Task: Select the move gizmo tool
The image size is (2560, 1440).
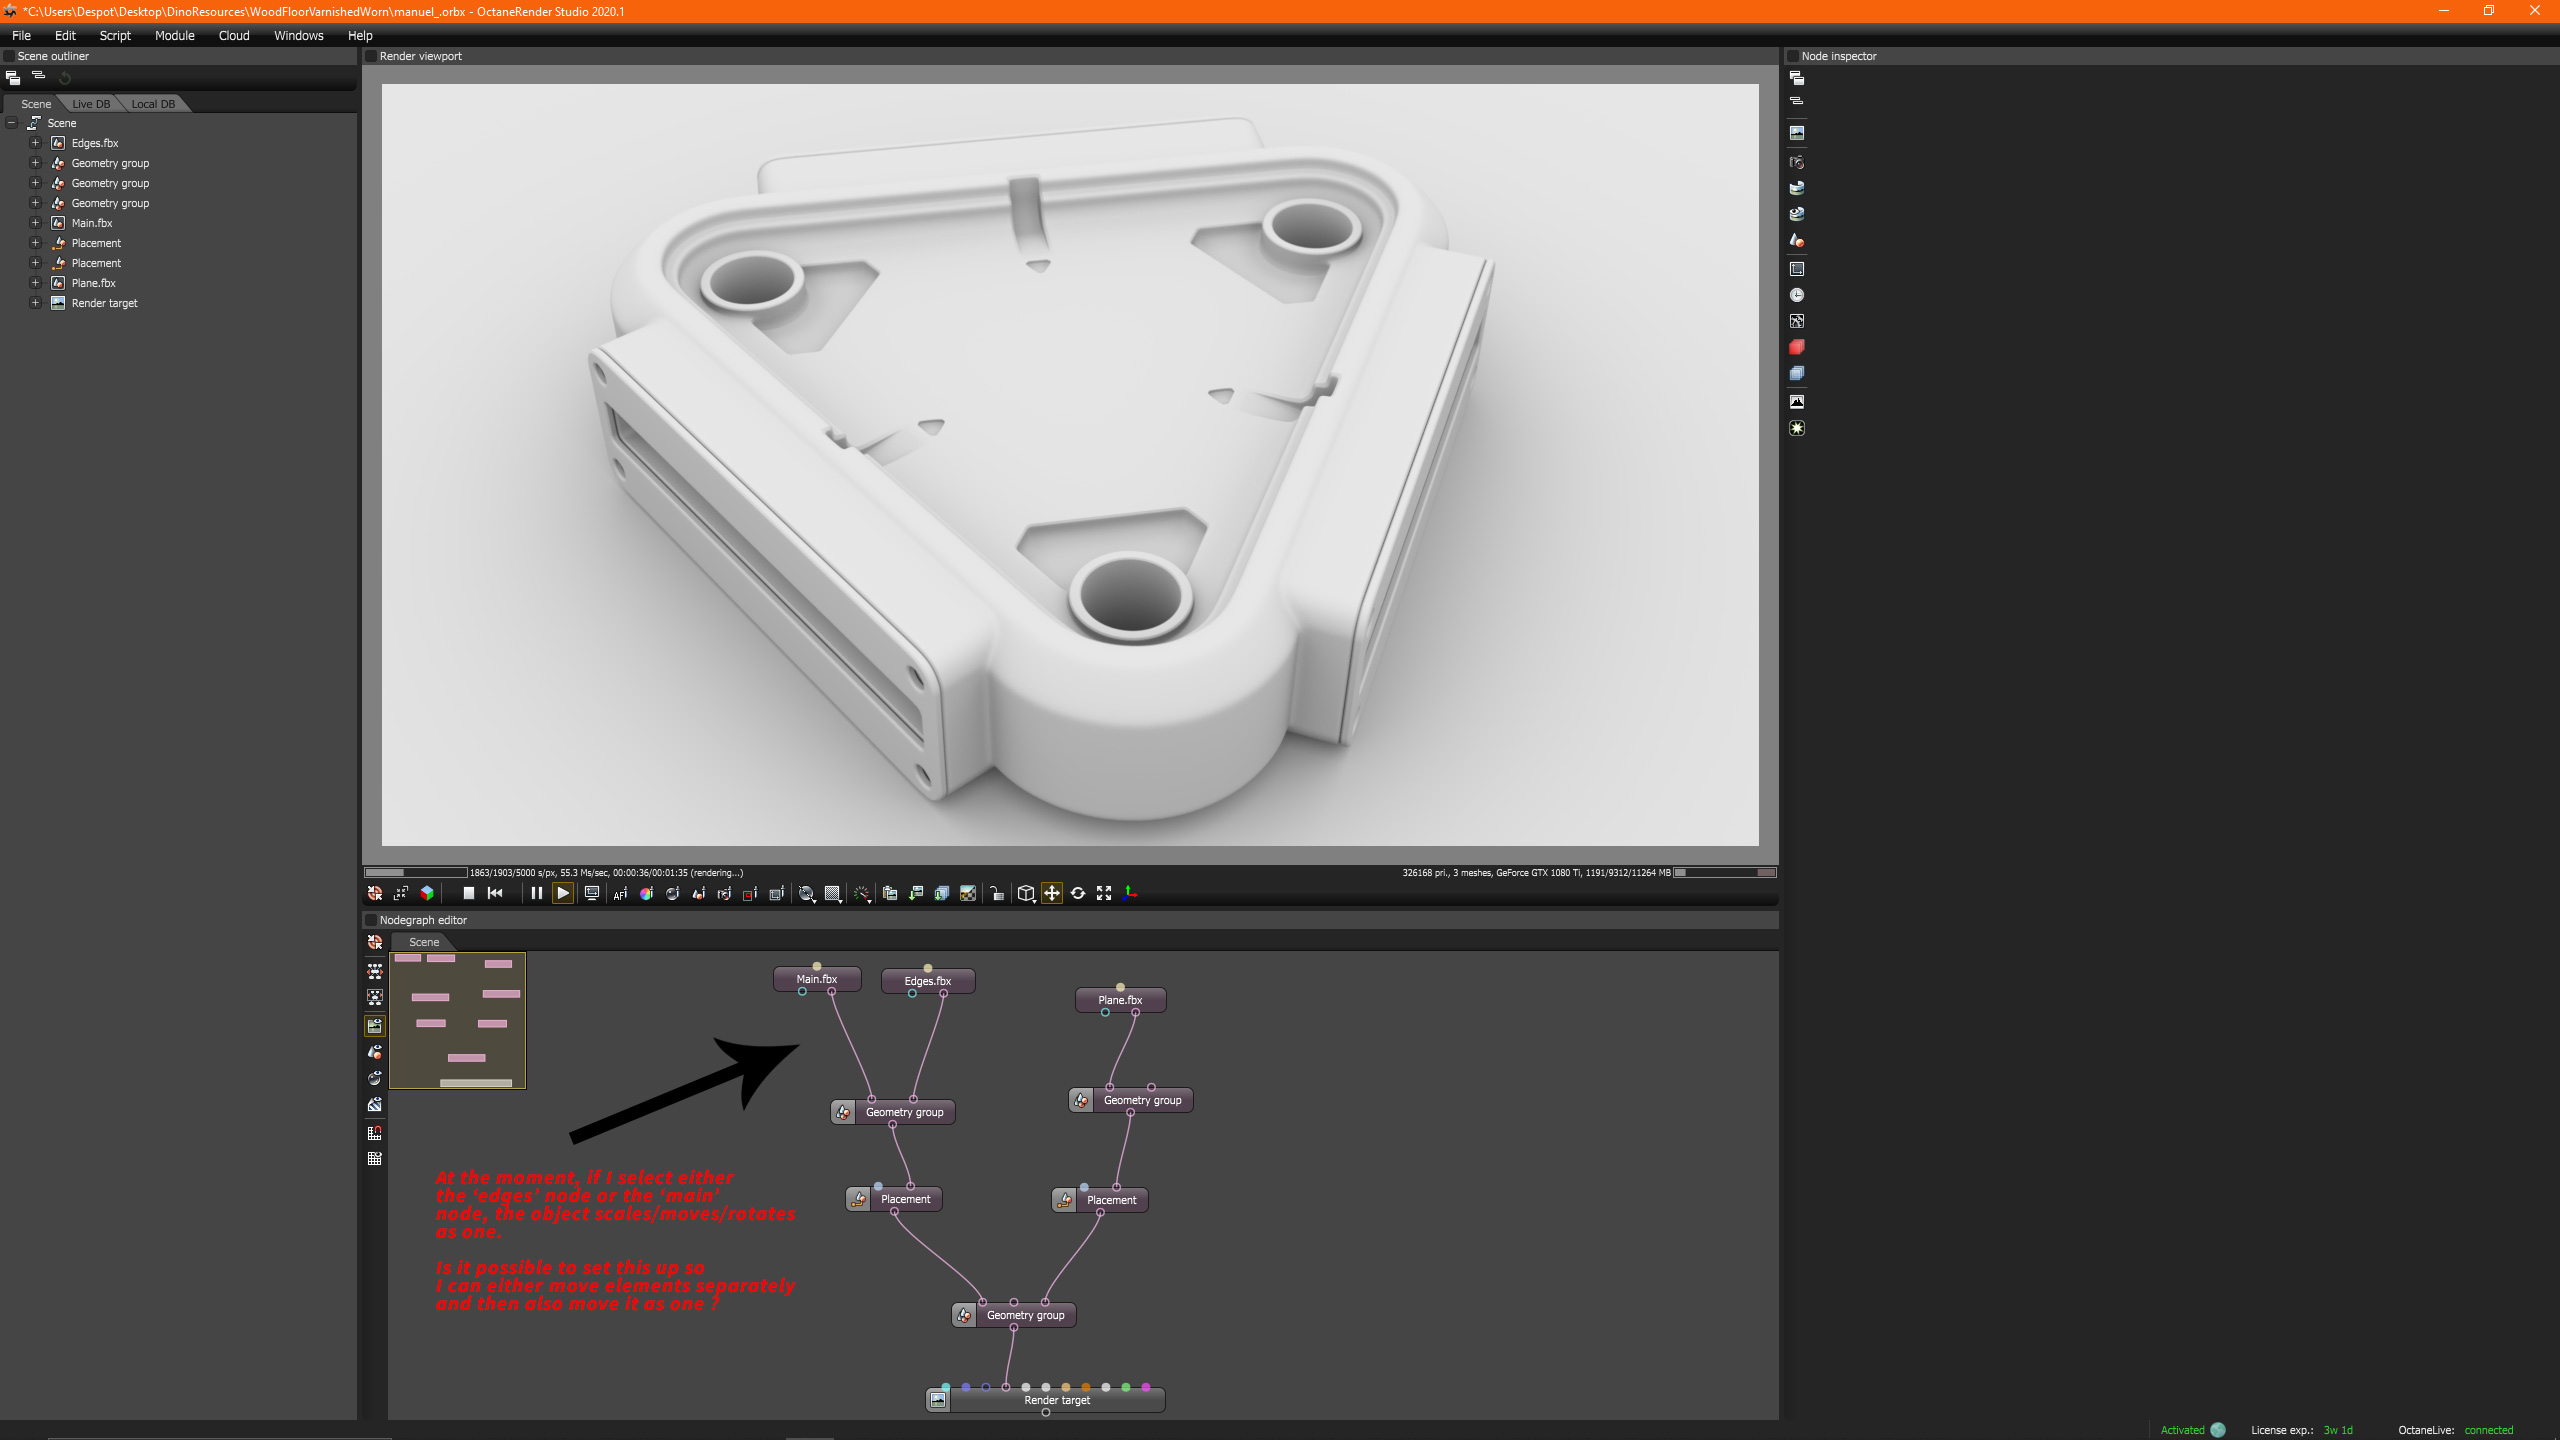Action: click(1052, 893)
